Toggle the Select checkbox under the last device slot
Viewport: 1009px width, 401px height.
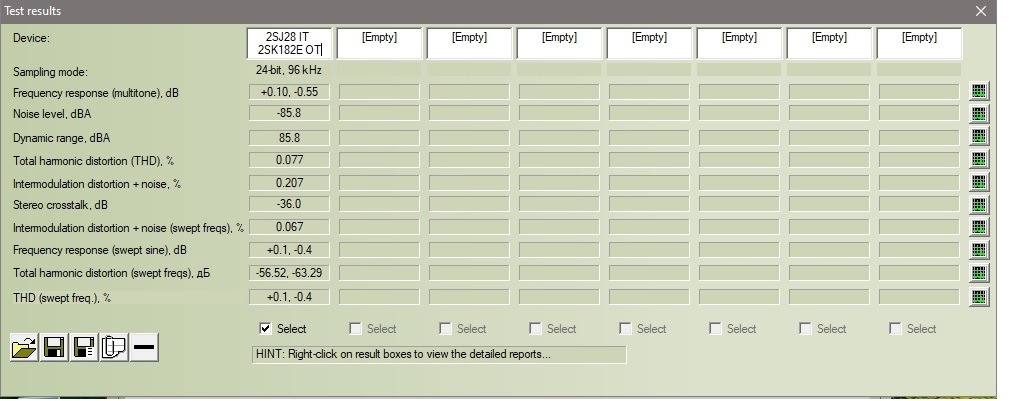click(895, 329)
